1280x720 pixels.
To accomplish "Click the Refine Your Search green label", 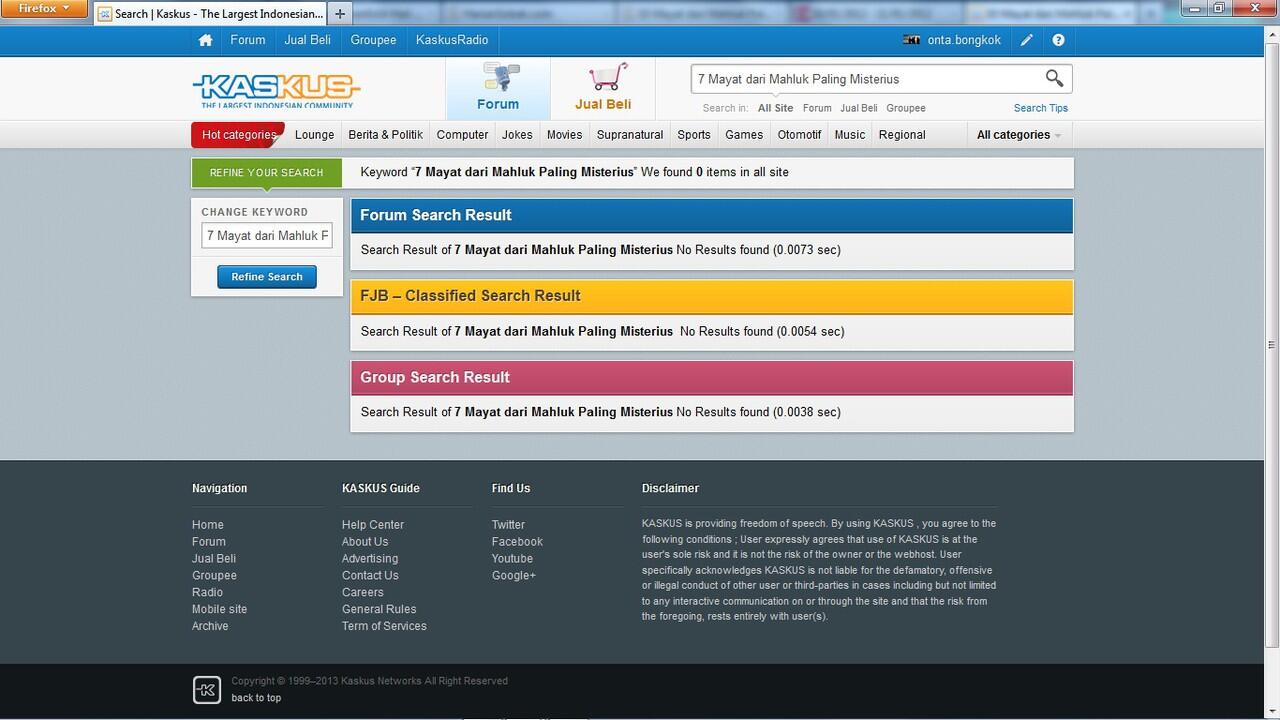I will [x=266, y=173].
